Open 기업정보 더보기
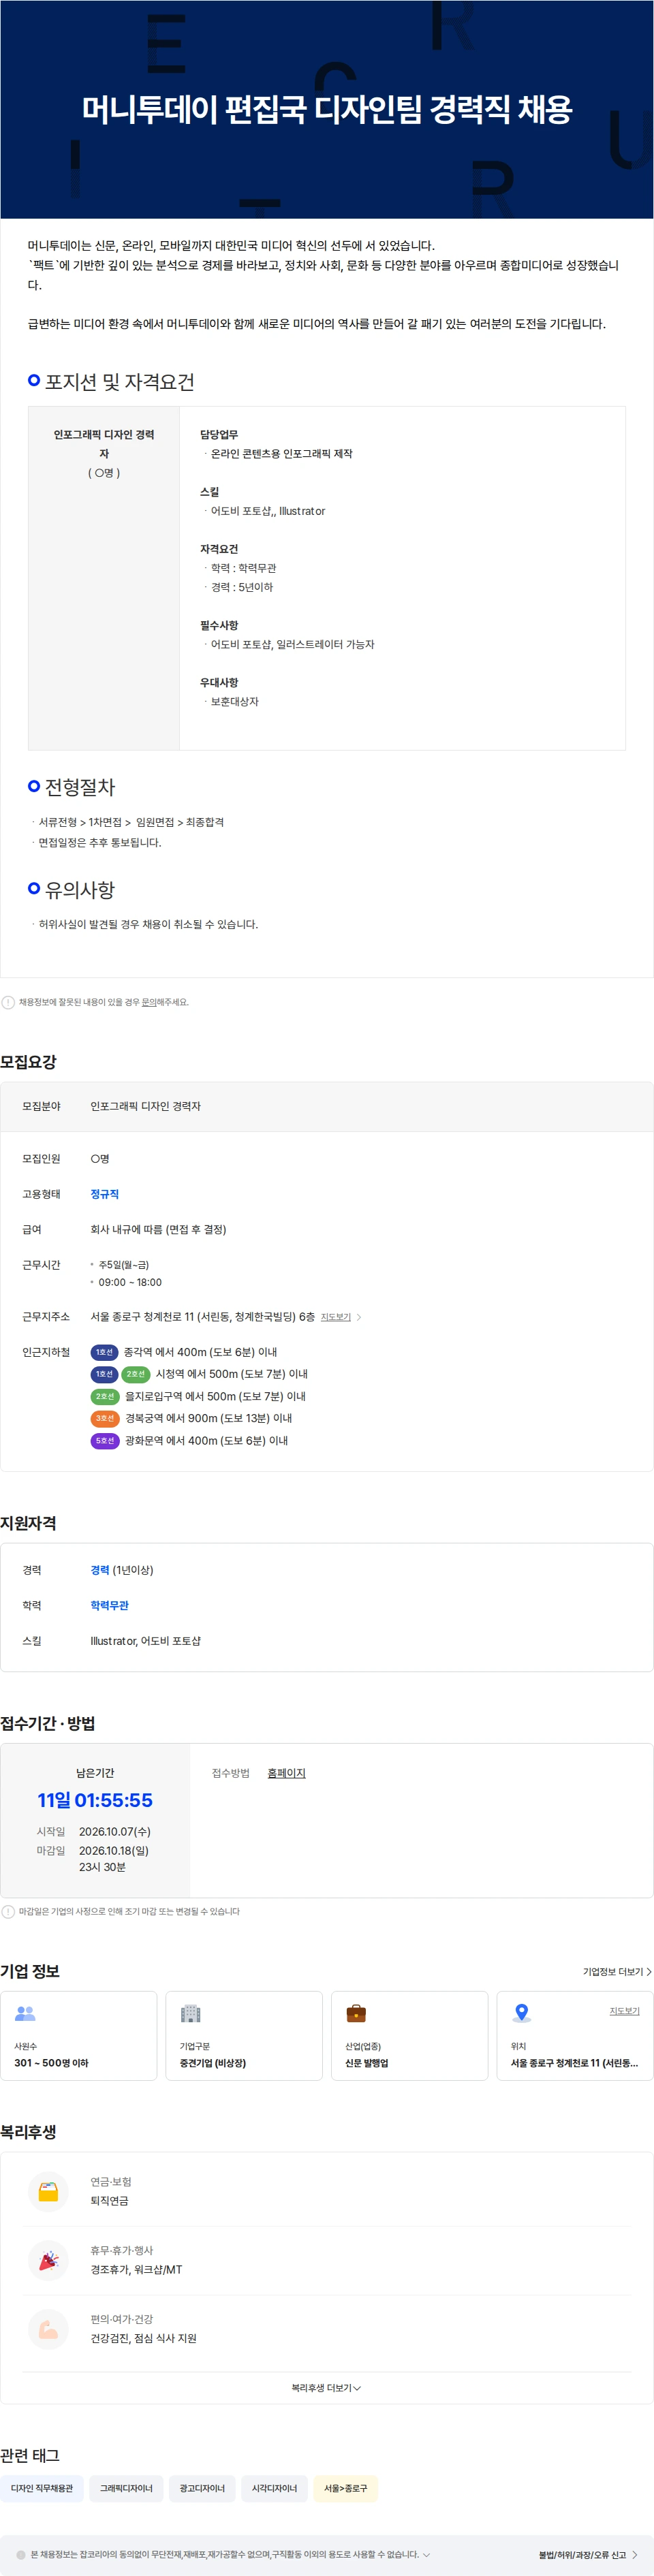 617,1972
